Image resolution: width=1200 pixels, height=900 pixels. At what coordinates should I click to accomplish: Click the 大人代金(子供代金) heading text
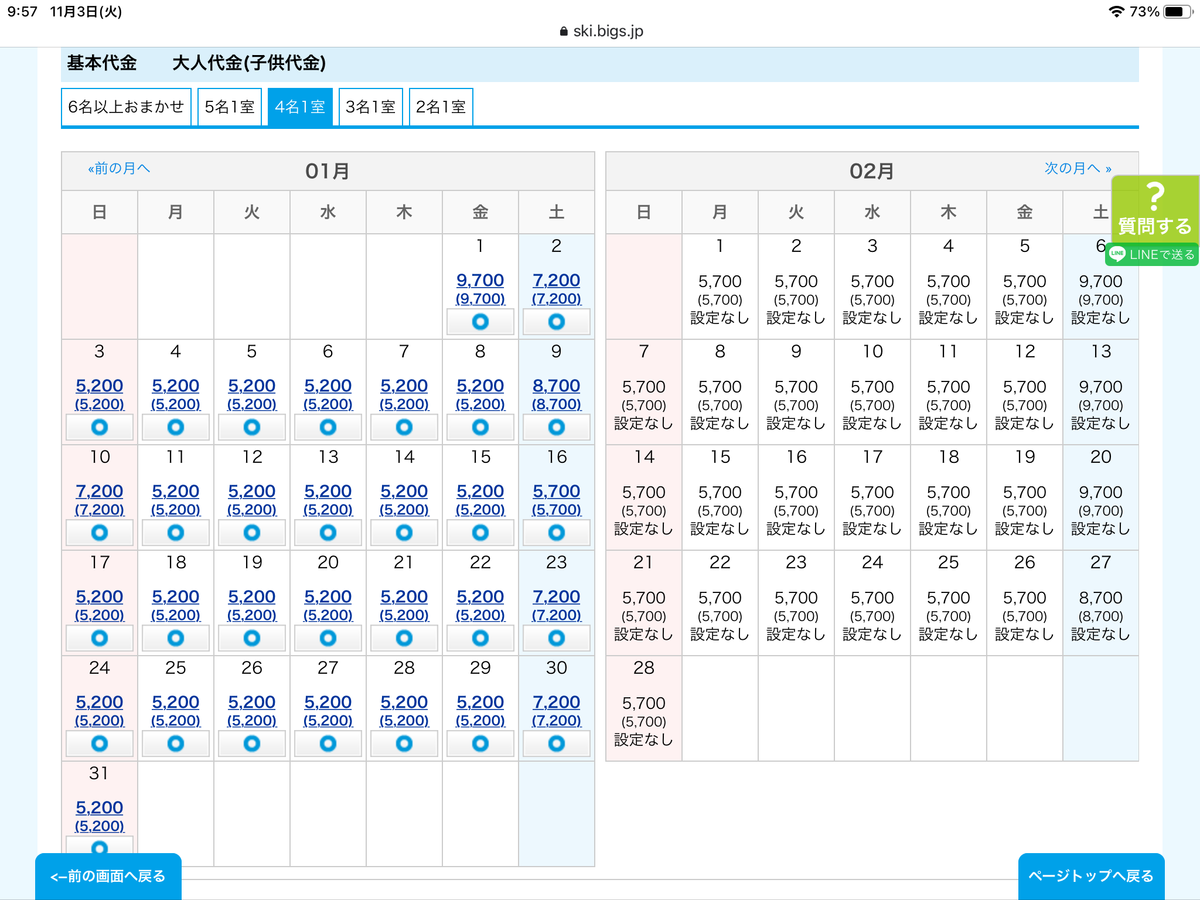(x=249, y=63)
